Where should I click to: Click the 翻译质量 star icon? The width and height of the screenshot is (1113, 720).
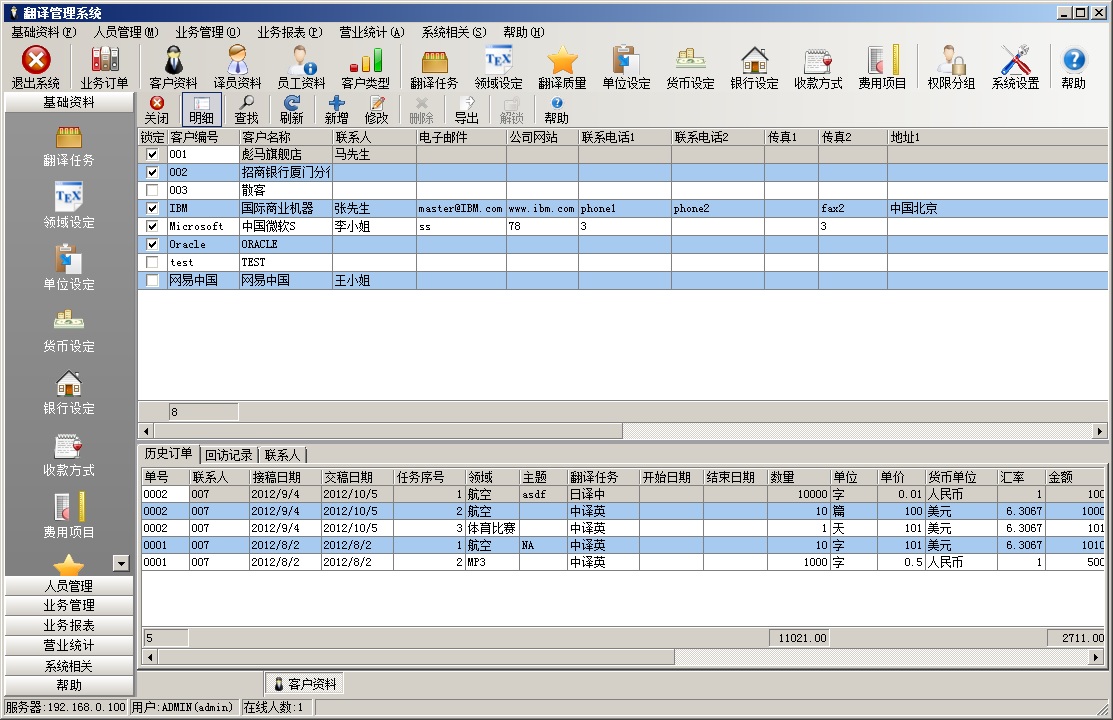point(562,62)
